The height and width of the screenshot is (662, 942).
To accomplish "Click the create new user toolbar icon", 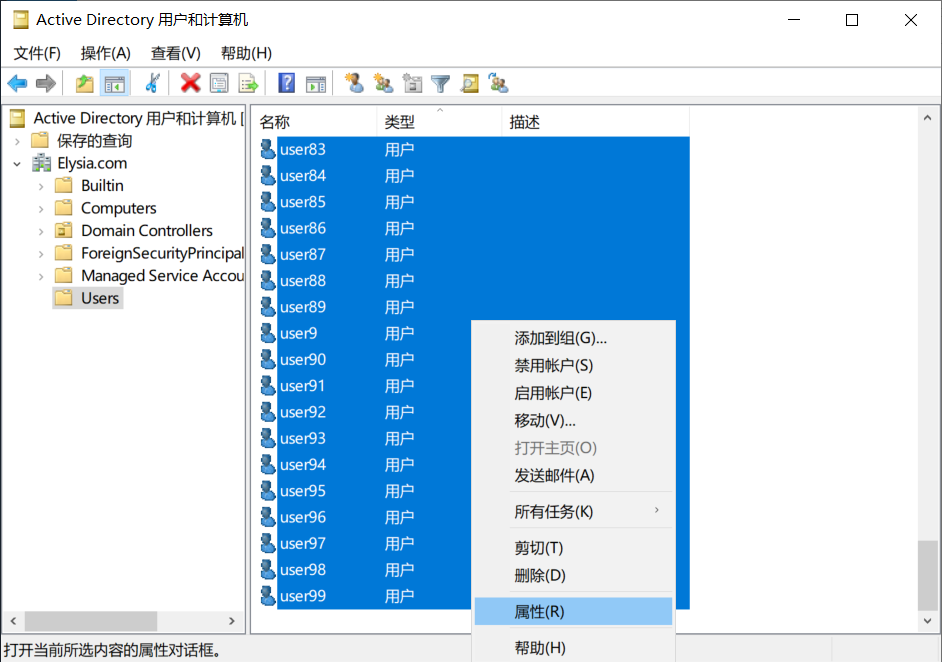I will point(354,83).
